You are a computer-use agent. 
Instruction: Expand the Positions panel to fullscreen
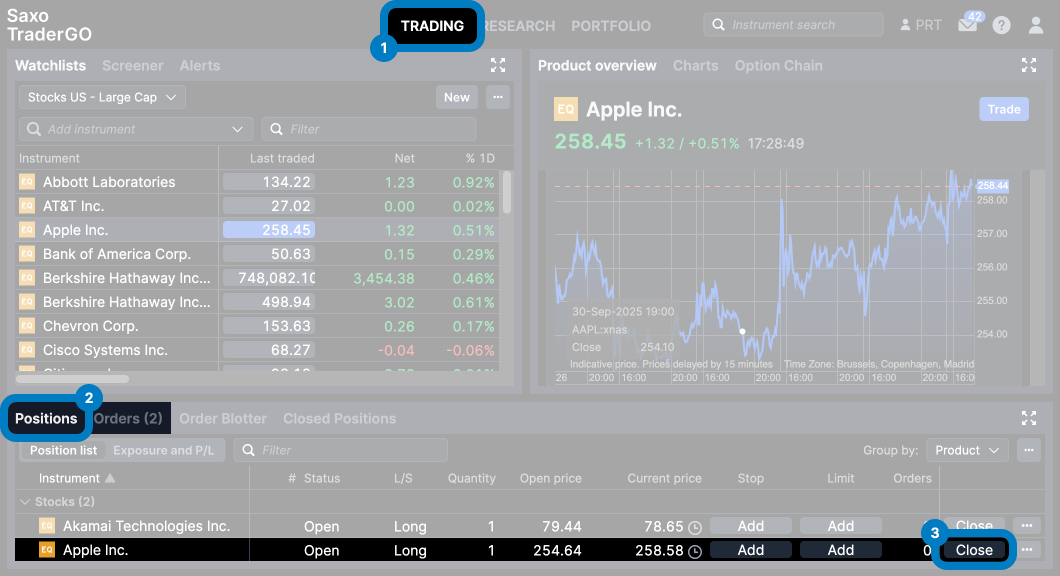pyautogui.click(x=1028, y=419)
